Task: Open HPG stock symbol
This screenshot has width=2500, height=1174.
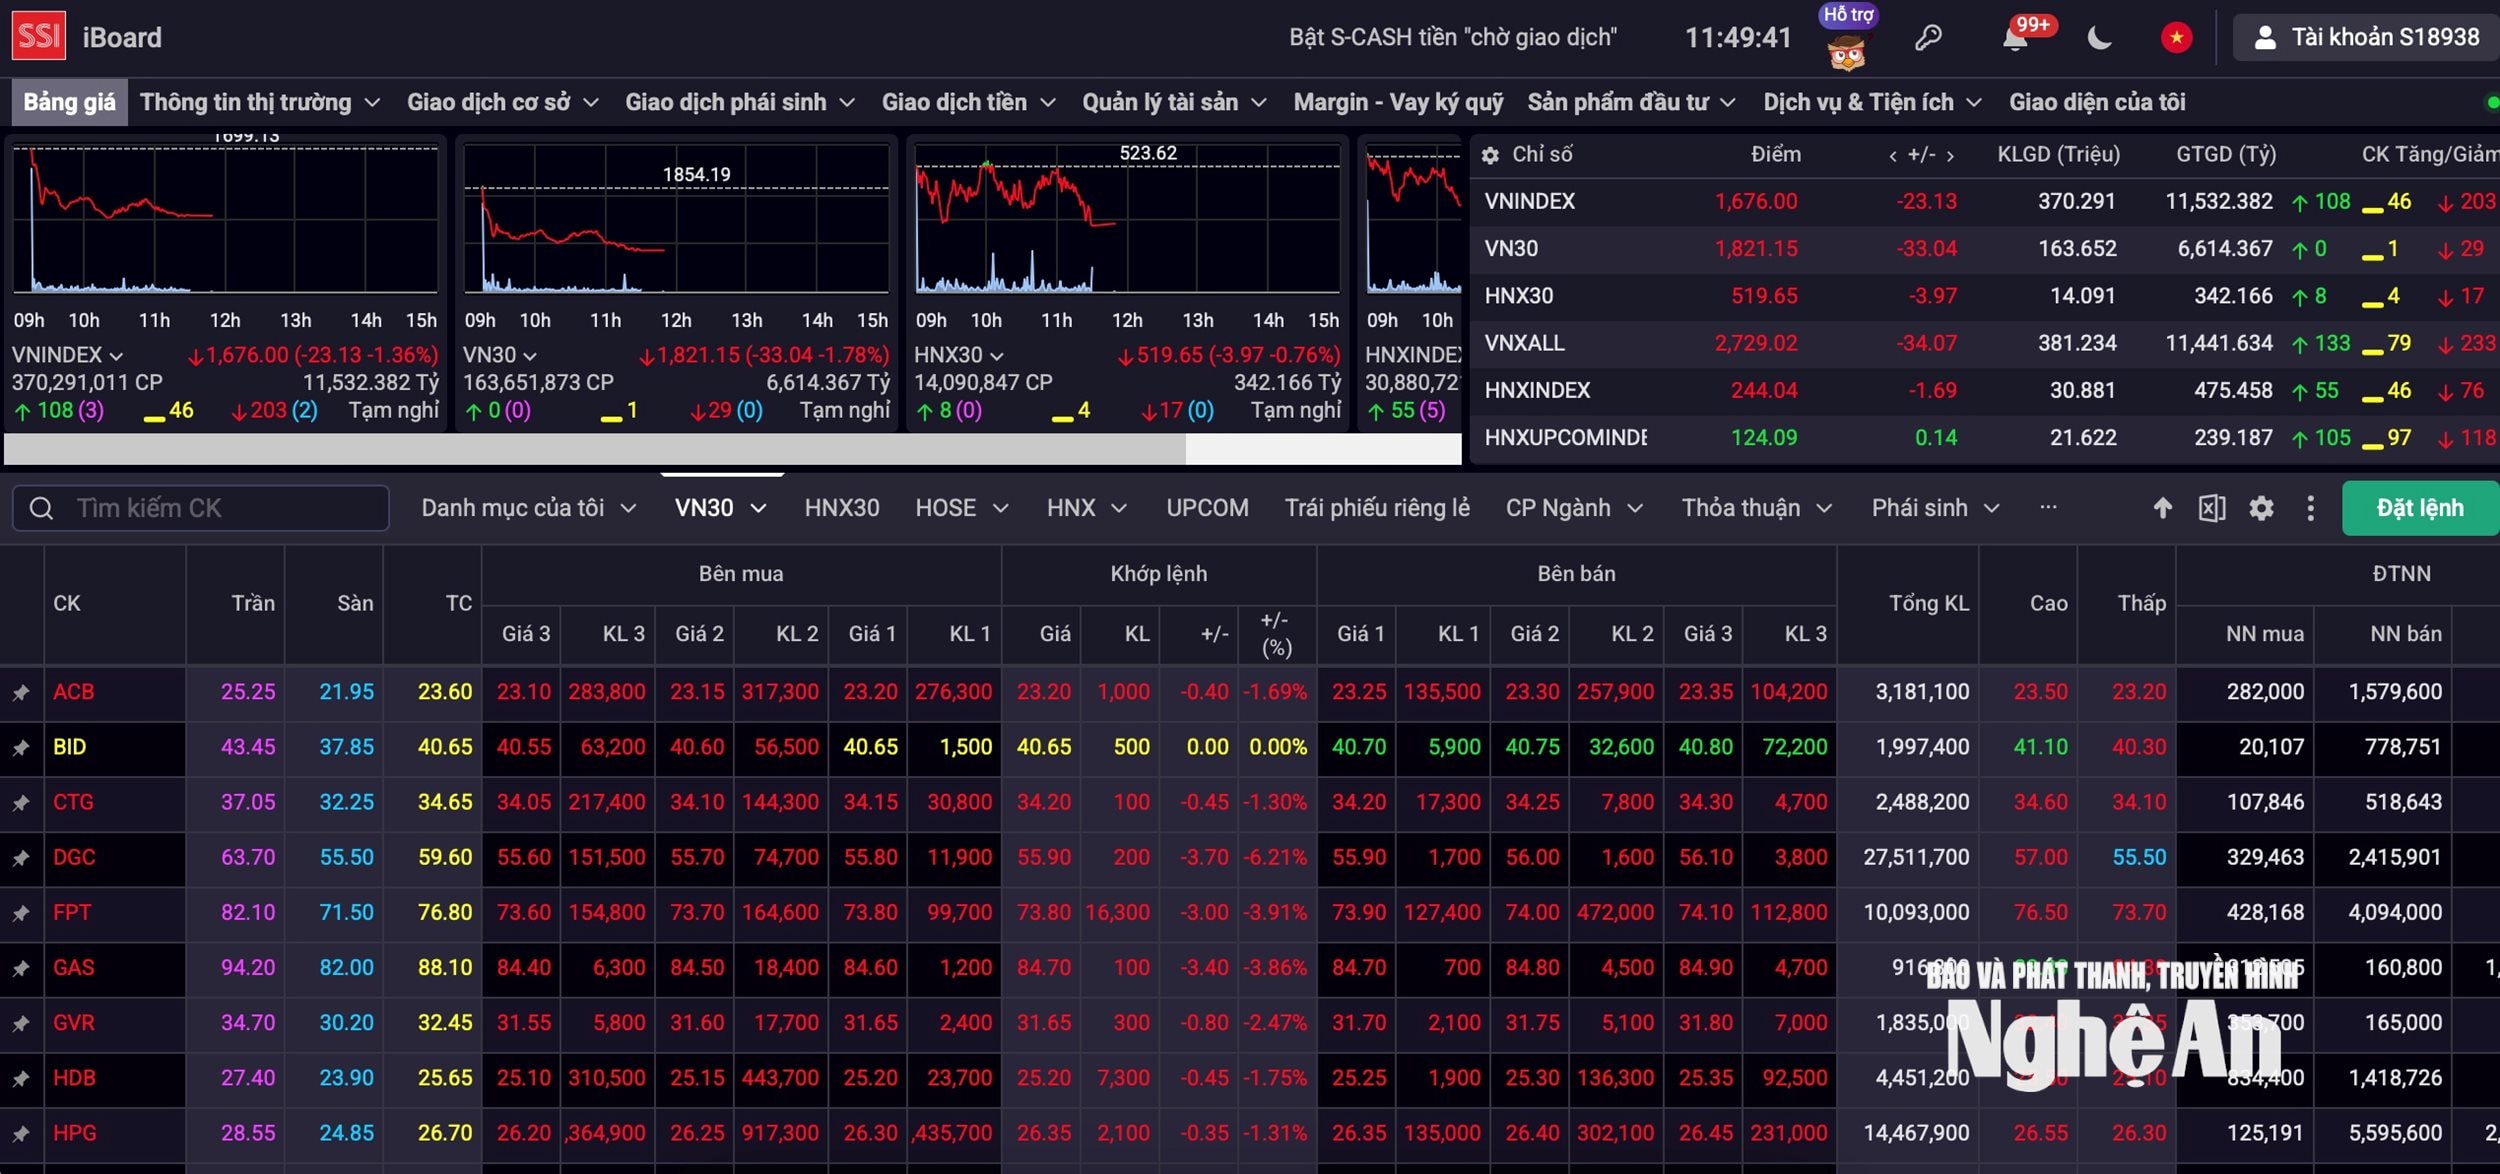Action: click(75, 1133)
